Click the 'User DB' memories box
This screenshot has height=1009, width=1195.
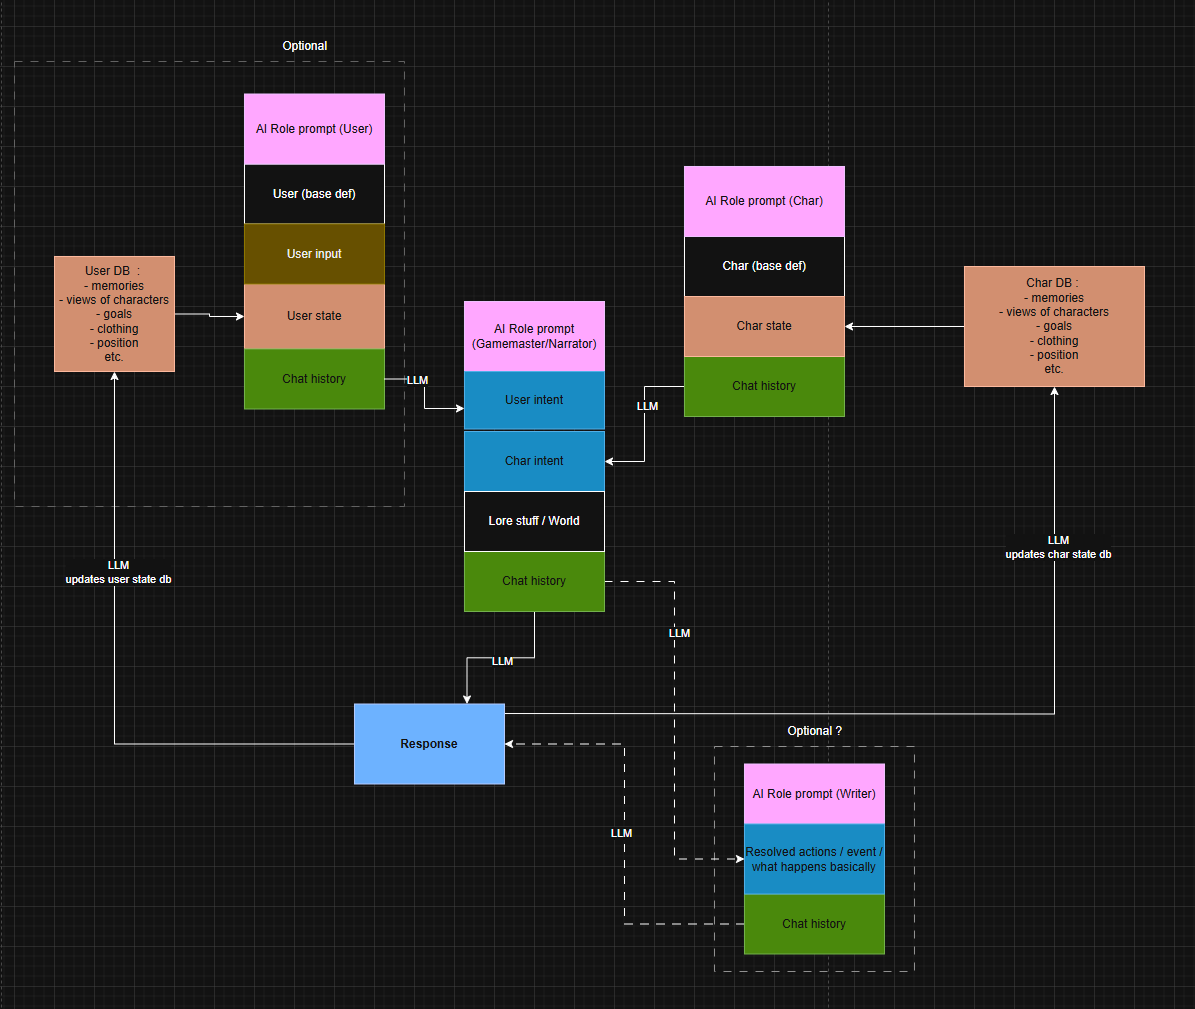click(114, 314)
